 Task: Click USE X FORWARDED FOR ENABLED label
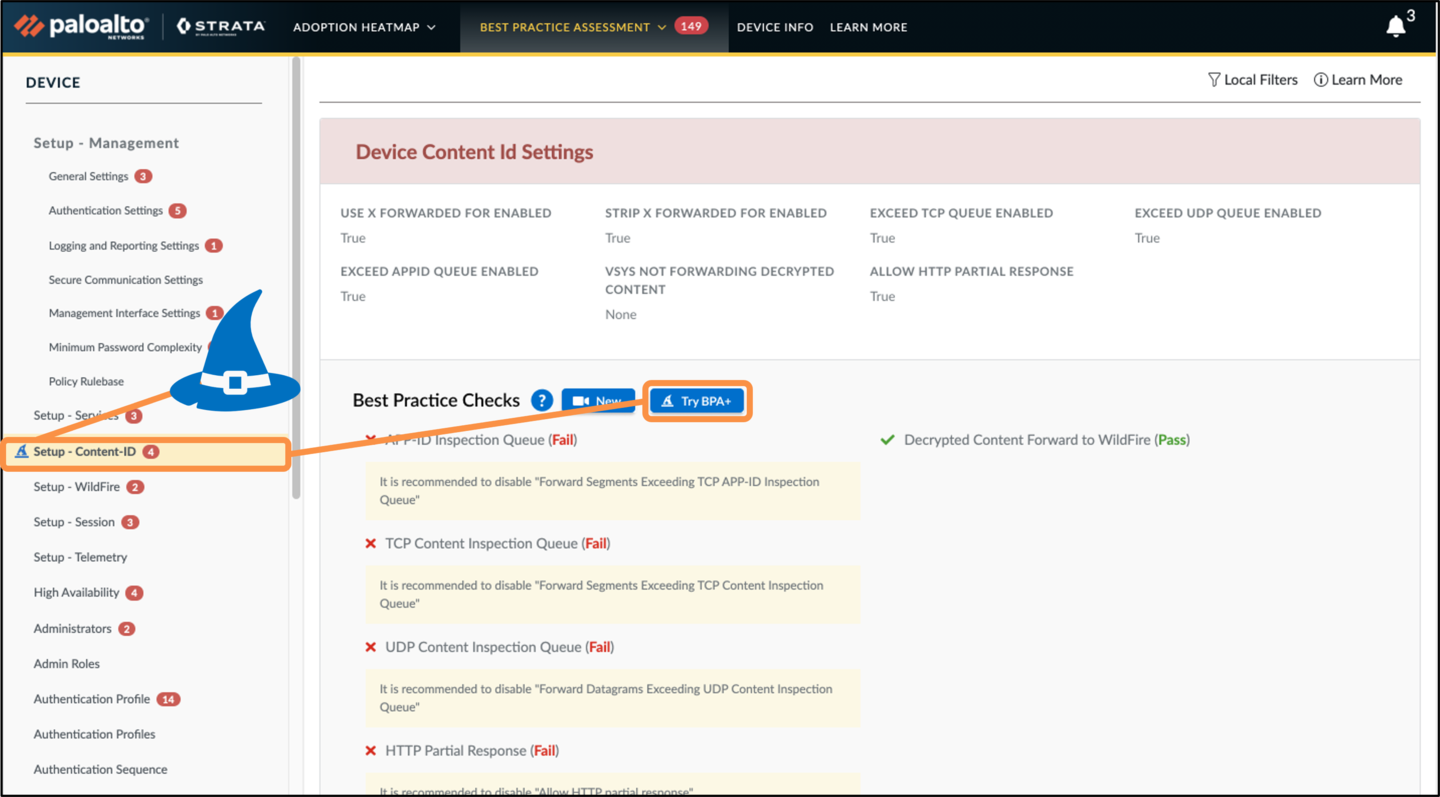click(x=446, y=213)
